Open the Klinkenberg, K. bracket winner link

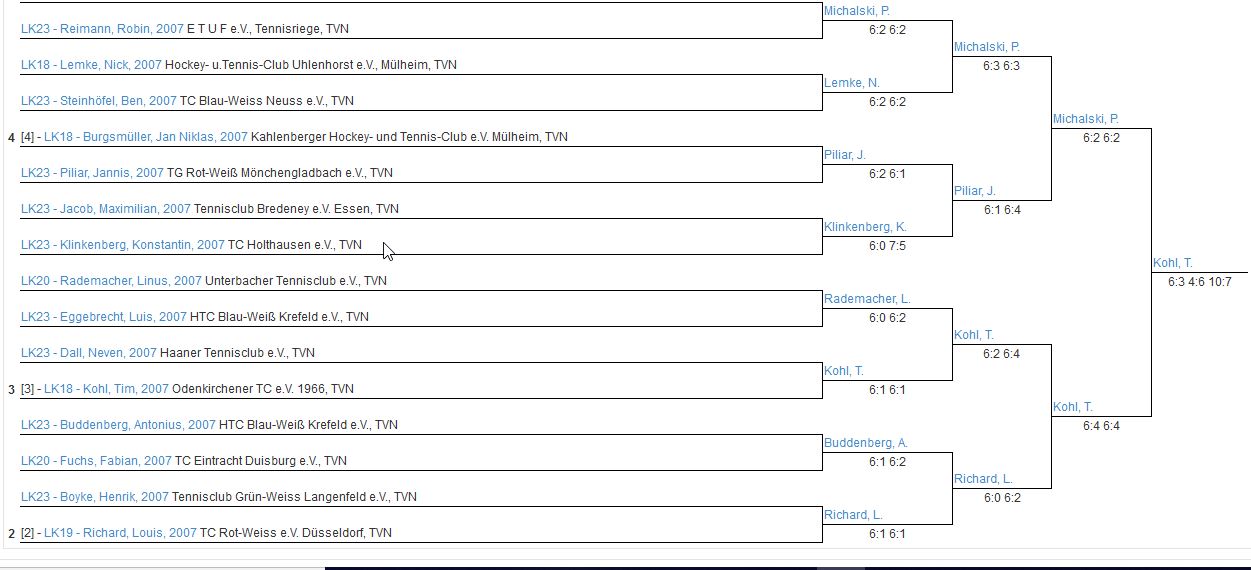pyautogui.click(x=865, y=227)
